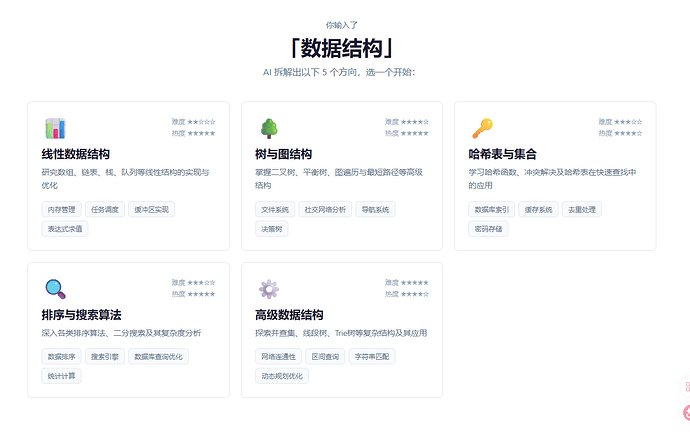Select the 哈希表与集合 card title
Image resolution: width=690 pixels, height=446 pixels.
point(503,154)
